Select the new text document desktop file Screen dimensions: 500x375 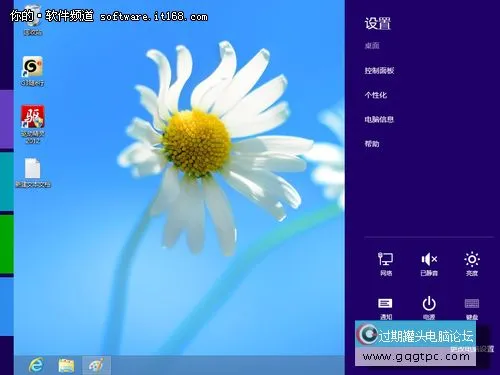point(33,173)
